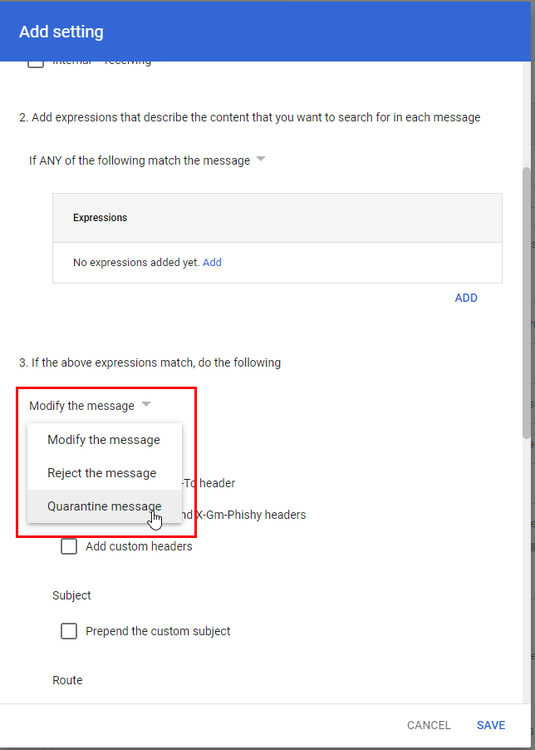Choose 'Quarantine message' from the list
The height and width of the screenshot is (750, 535).
pos(104,506)
